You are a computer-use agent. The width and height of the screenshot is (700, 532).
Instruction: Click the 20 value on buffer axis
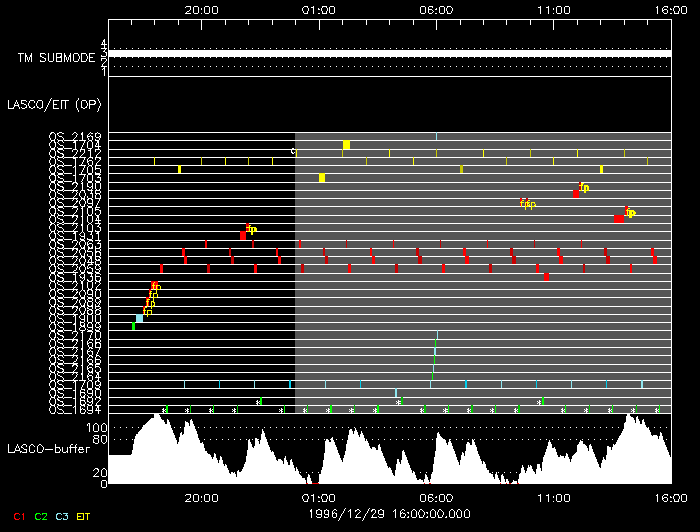pos(101,472)
